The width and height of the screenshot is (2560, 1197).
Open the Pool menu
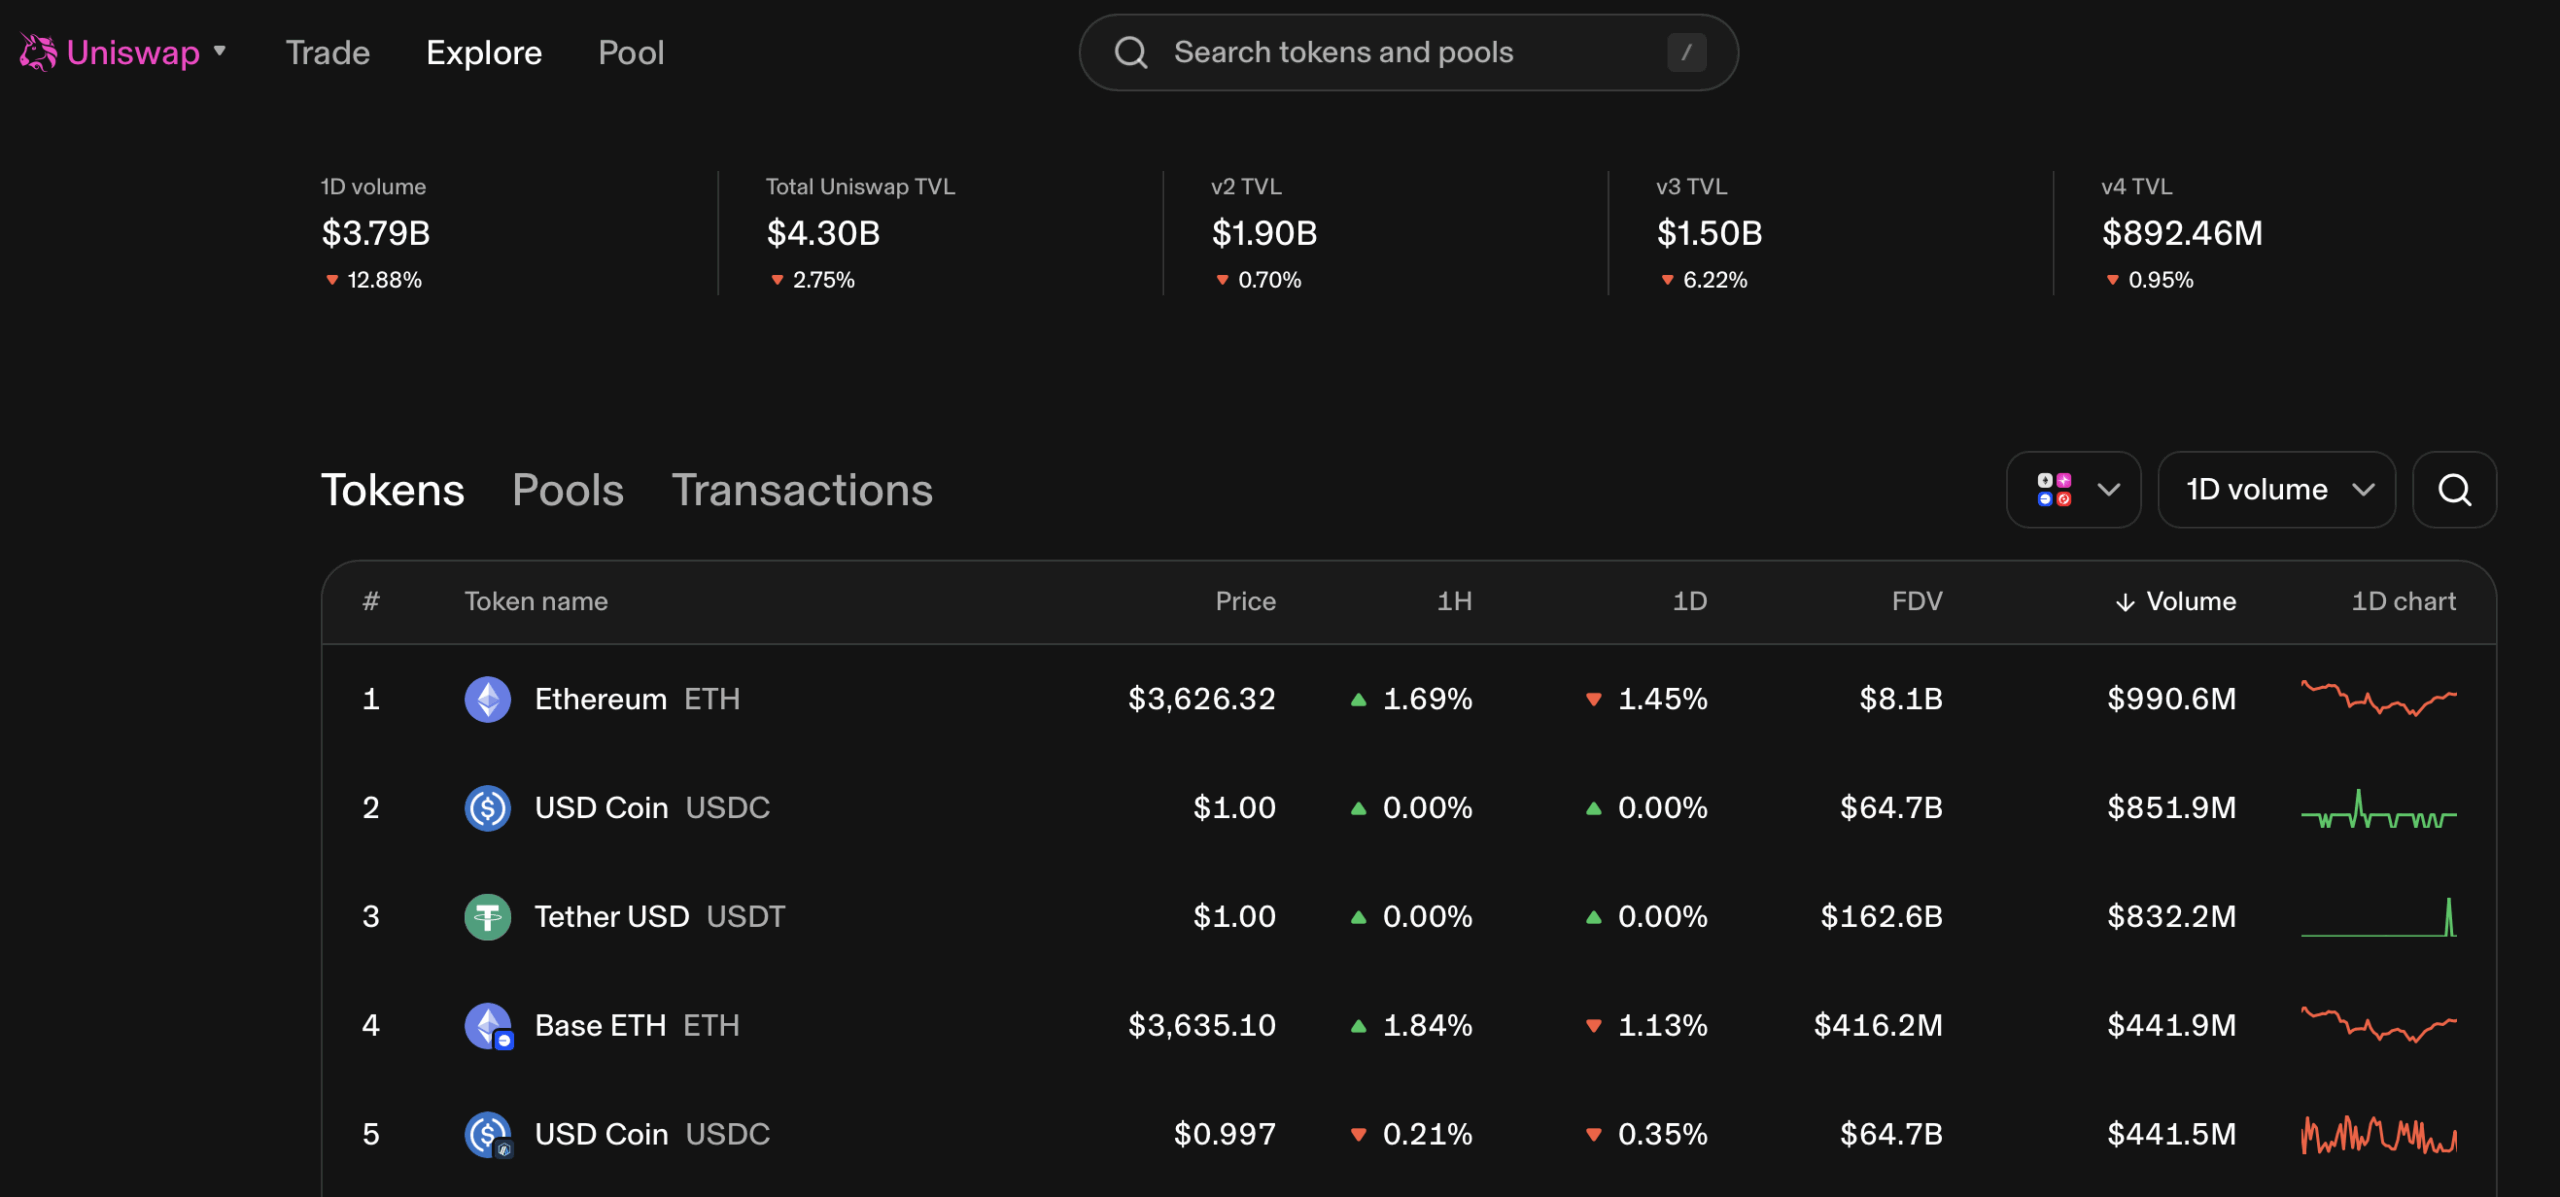tap(631, 52)
